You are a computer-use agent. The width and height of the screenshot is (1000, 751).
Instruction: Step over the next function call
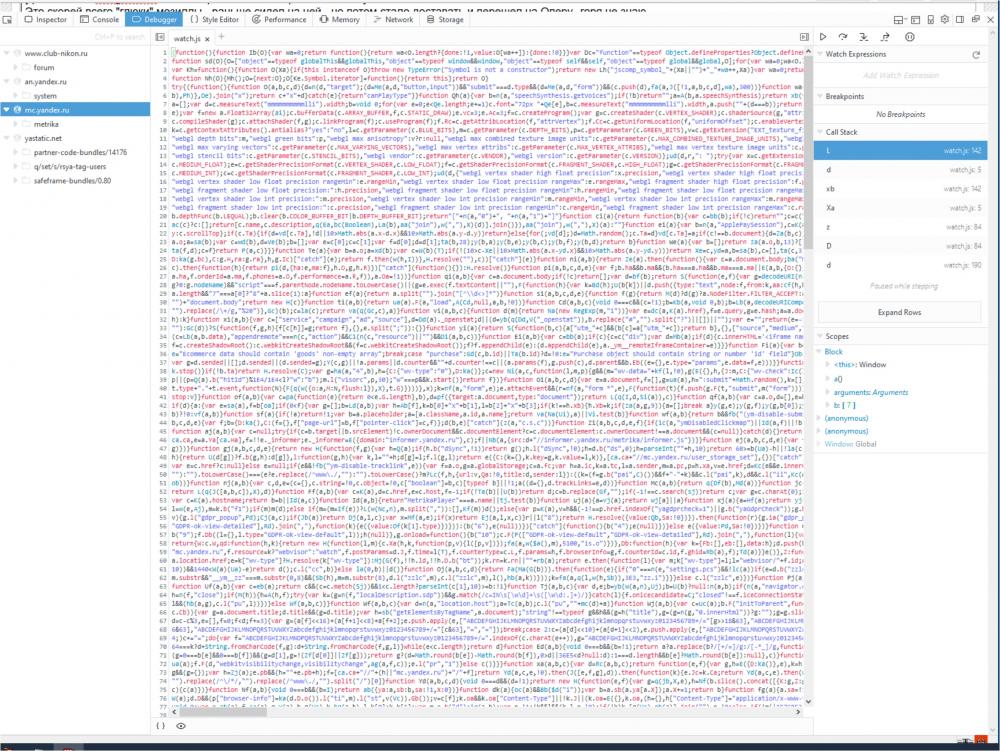pyautogui.click(x=843, y=37)
